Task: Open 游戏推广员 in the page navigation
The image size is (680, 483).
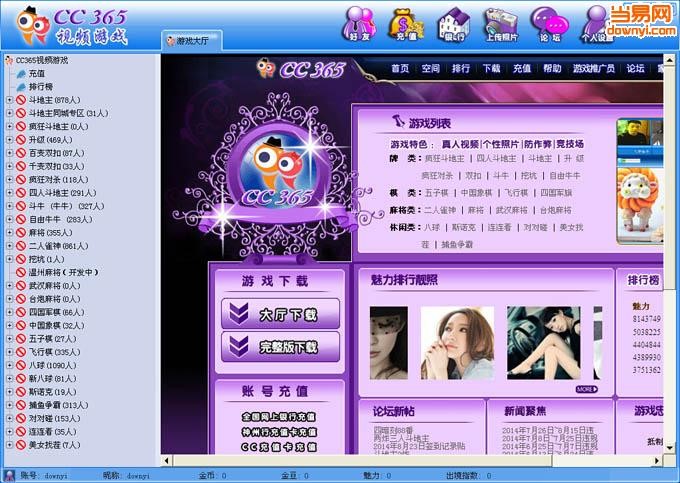Action: [x=594, y=69]
